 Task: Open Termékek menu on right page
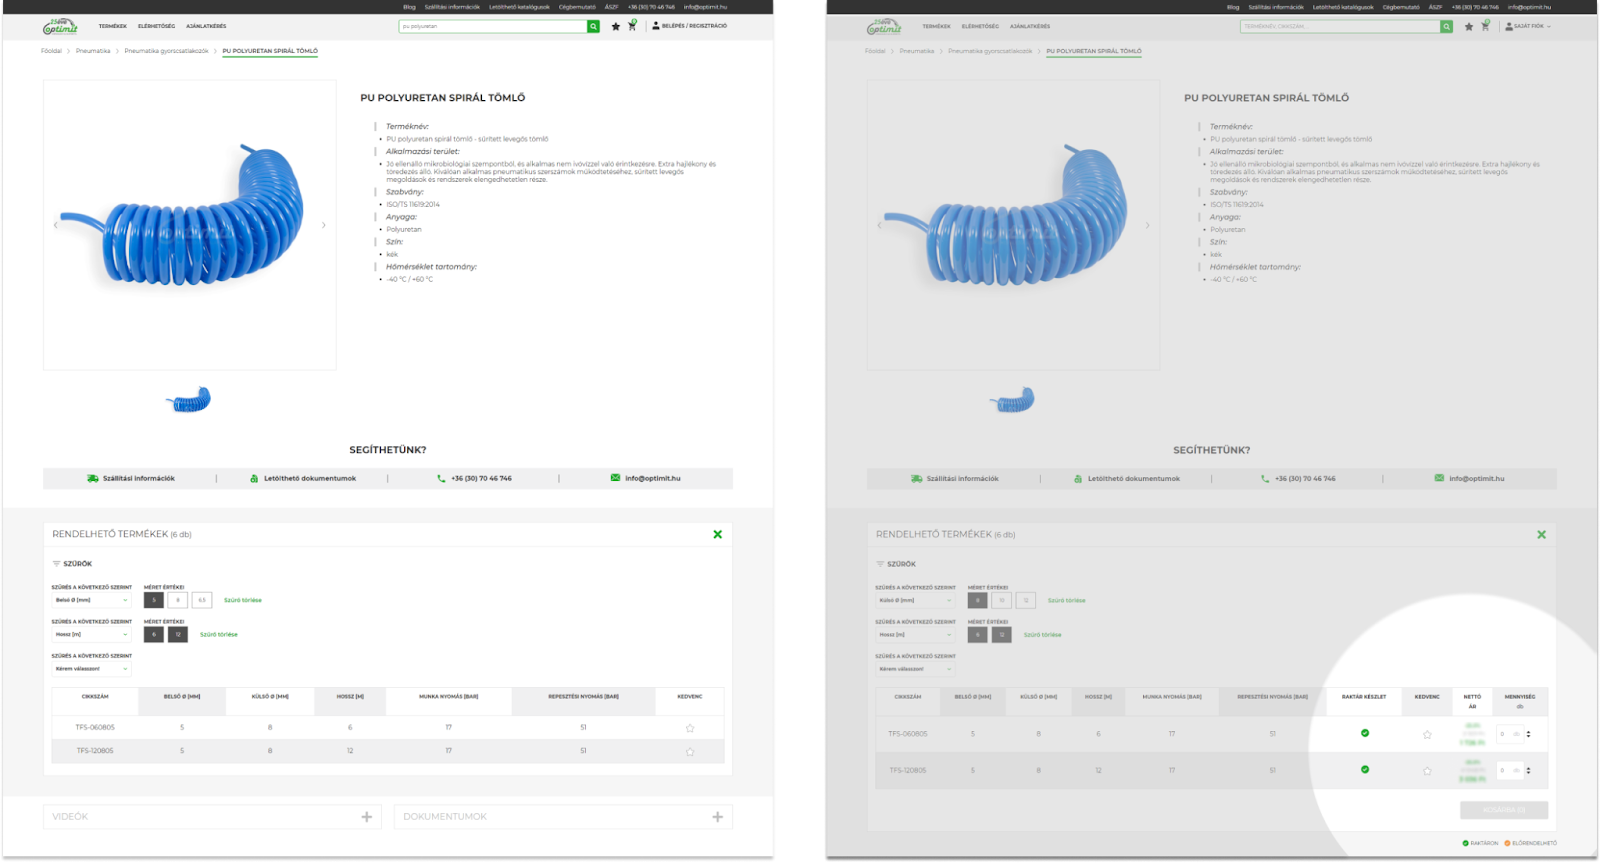(x=937, y=26)
